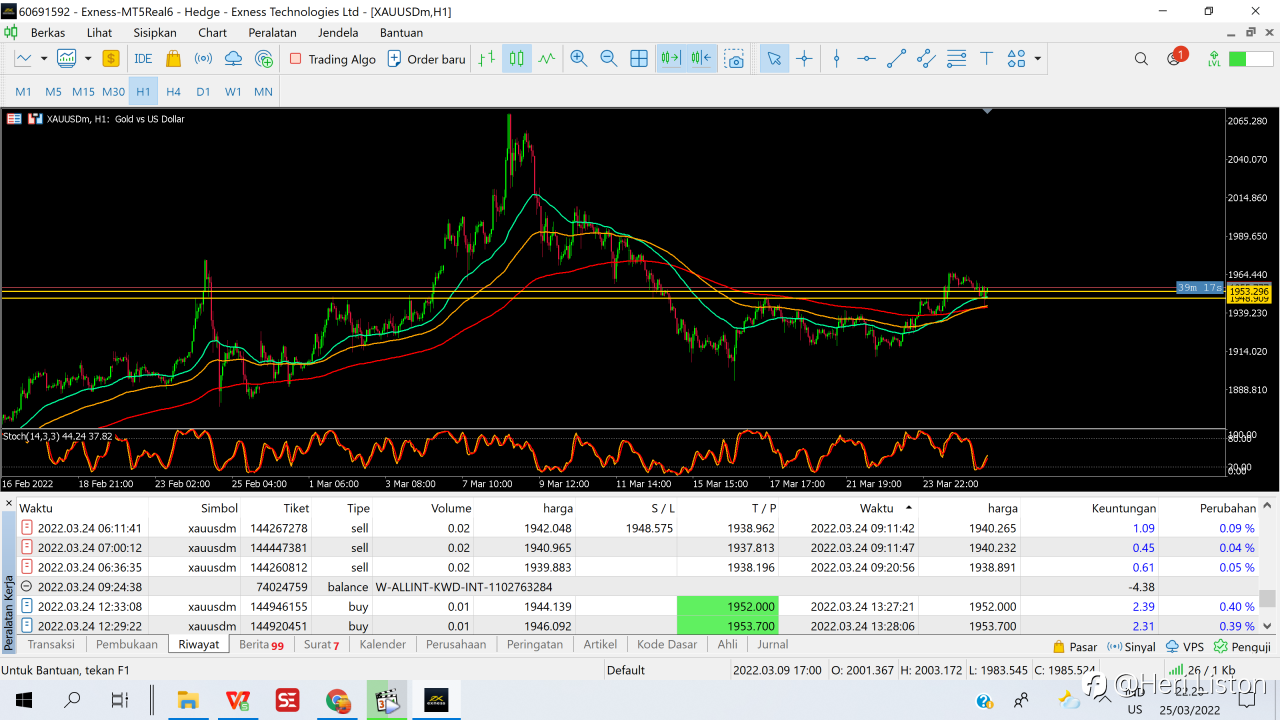The width and height of the screenshot is (1280, 720).
Task: Open the shapes objects dropdown arrow
Action: point(1038,59)
